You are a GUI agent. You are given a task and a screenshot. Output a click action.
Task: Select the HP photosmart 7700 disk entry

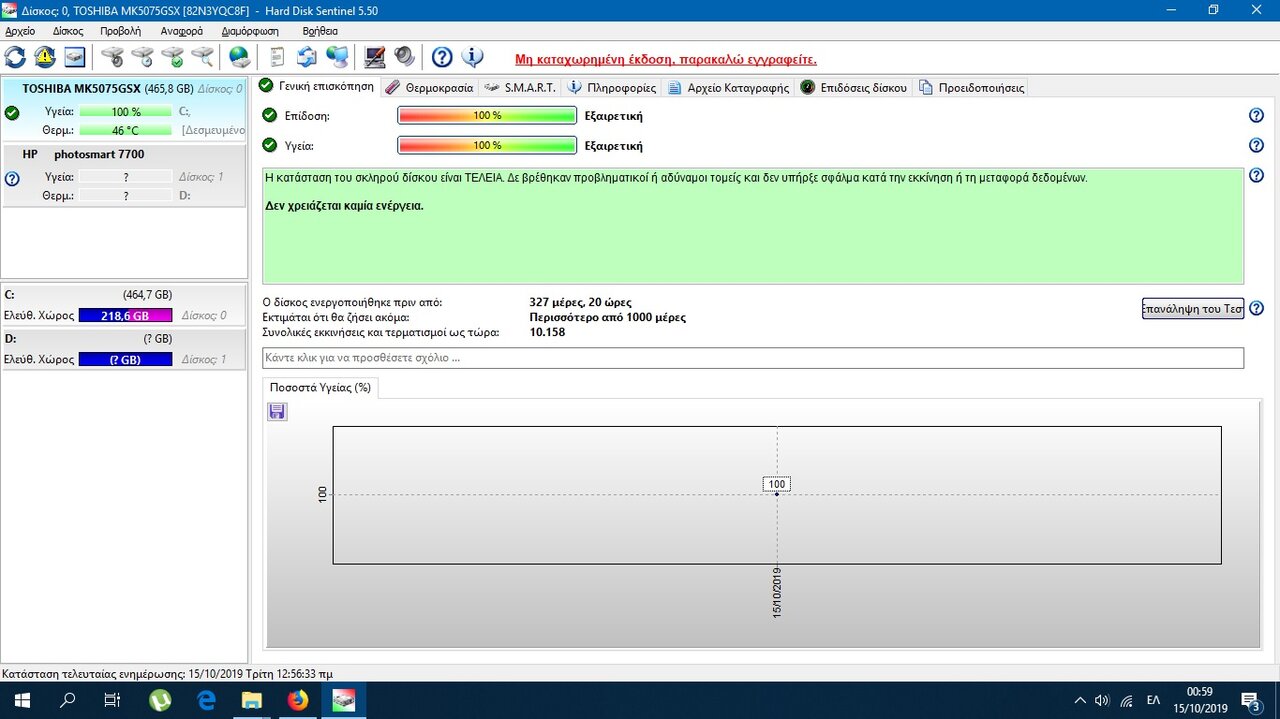coord(124,175)
